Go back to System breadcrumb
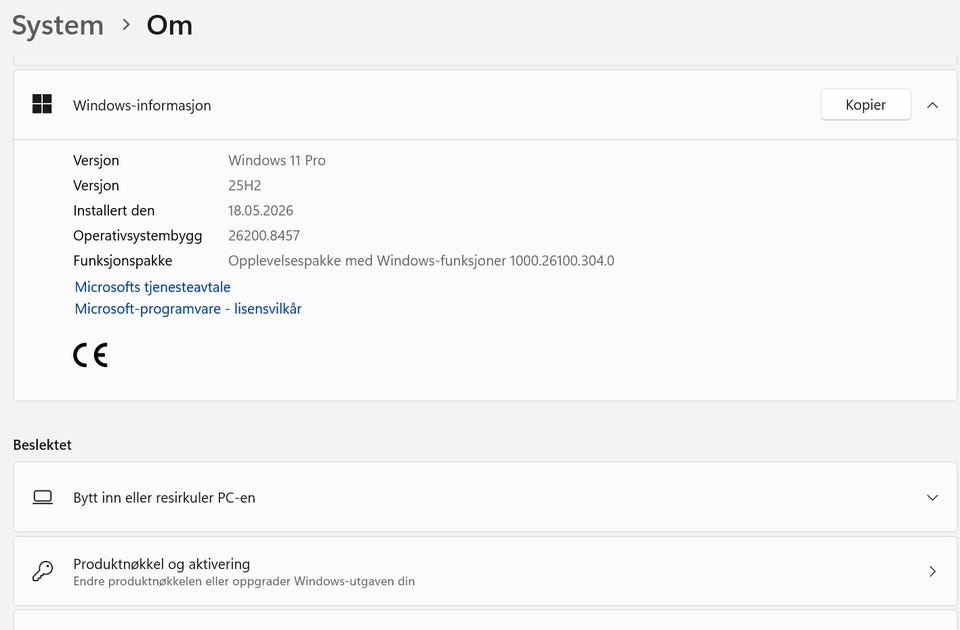960x630 pixels. point(58,26)
